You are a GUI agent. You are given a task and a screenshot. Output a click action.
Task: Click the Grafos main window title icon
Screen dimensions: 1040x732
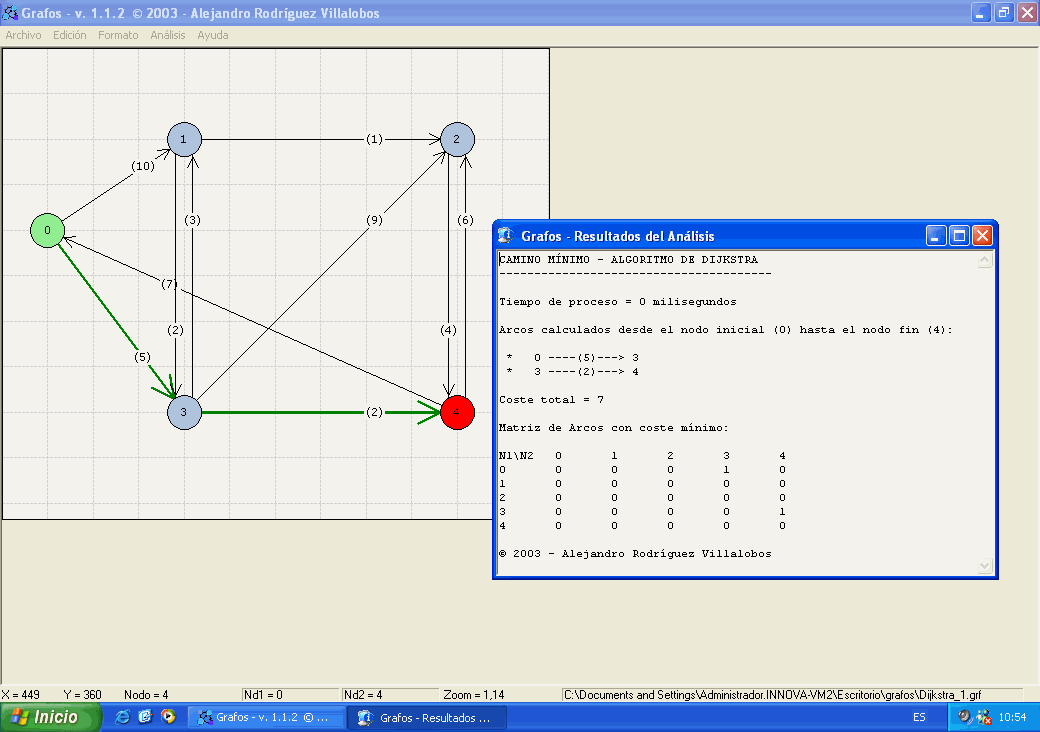tap(10, 13)
